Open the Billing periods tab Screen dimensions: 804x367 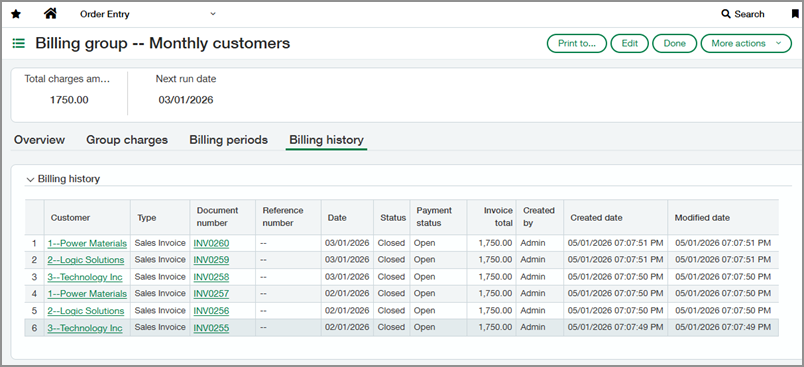pos(229,140)
